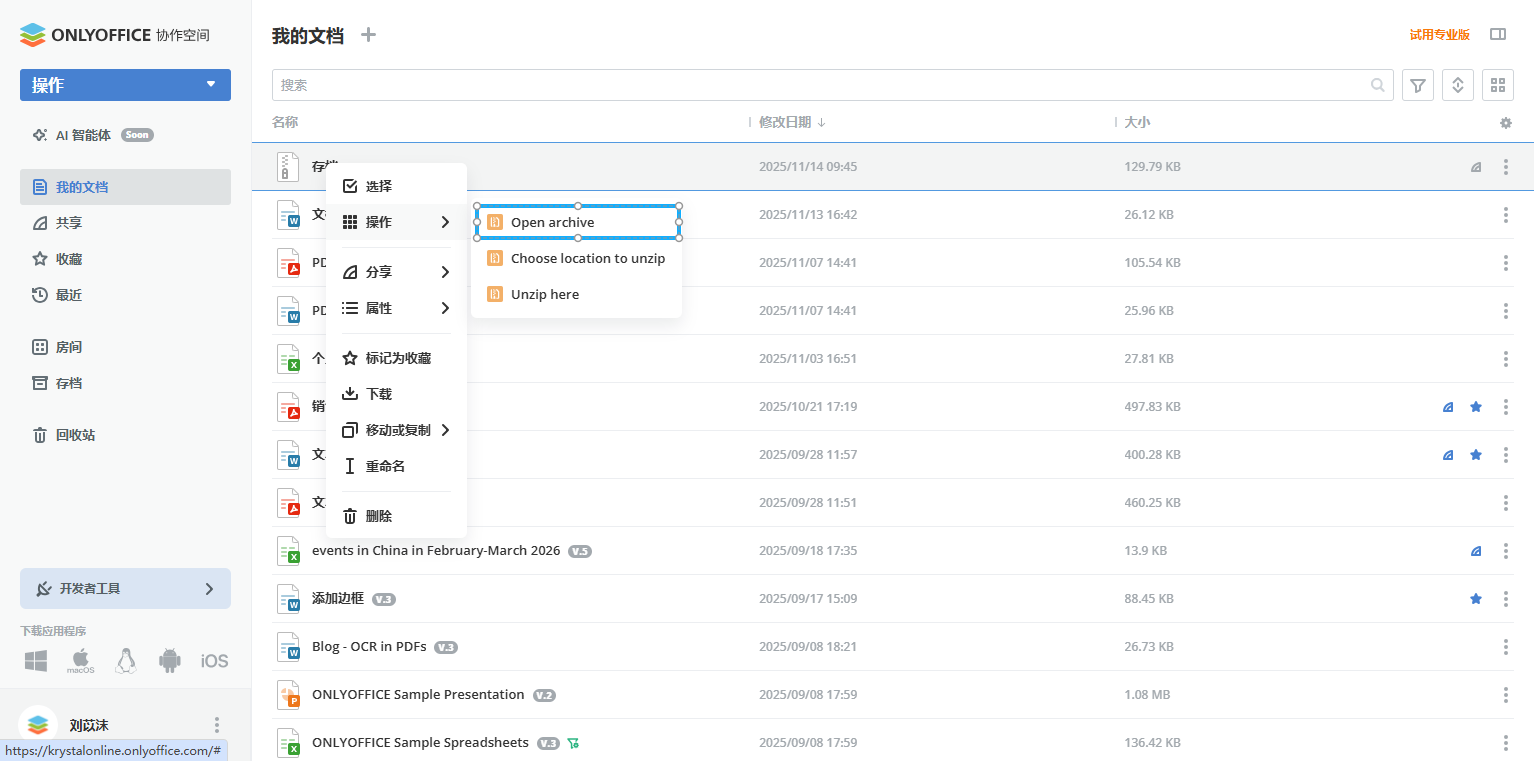Open 回收站 in sidebar
The width and height of the screenshot is (1534, 761).
tap(125, 435)
